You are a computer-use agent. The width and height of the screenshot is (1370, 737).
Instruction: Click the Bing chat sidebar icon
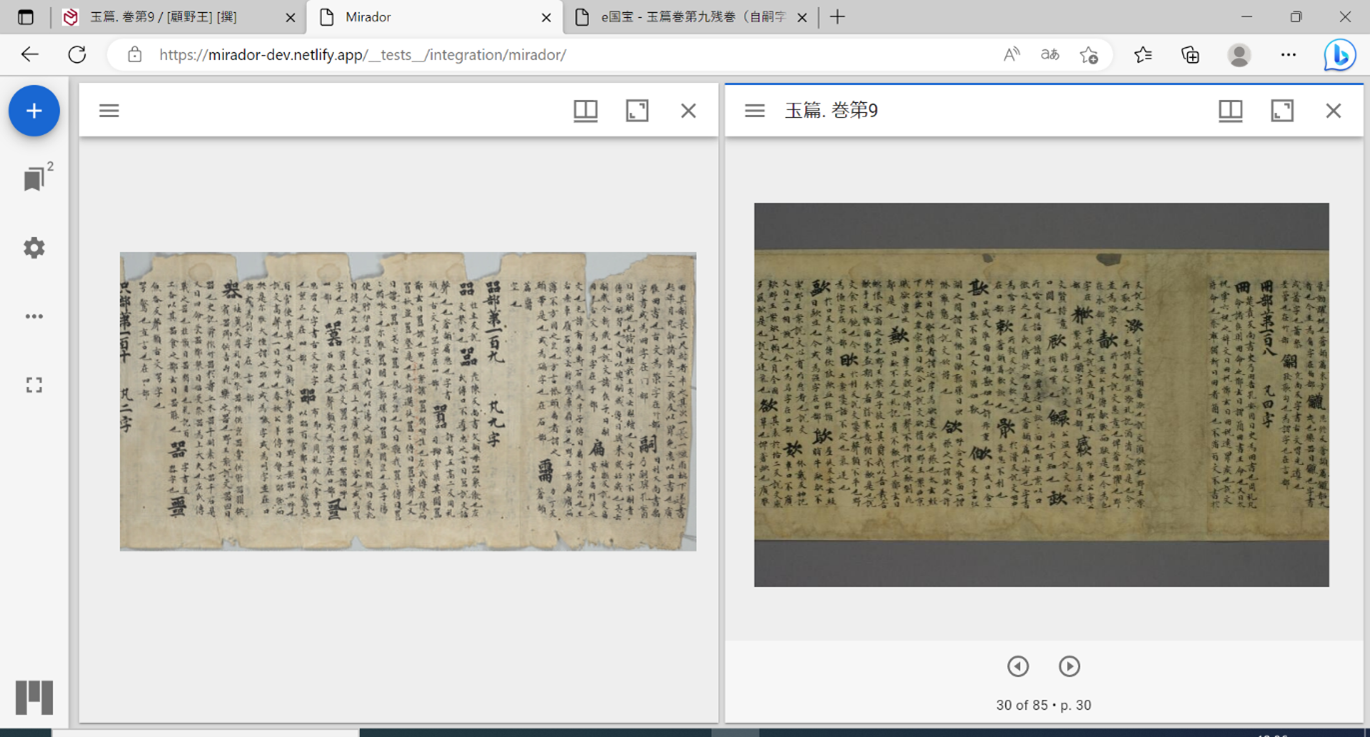pyautogui.click(x=1339, y=55)
